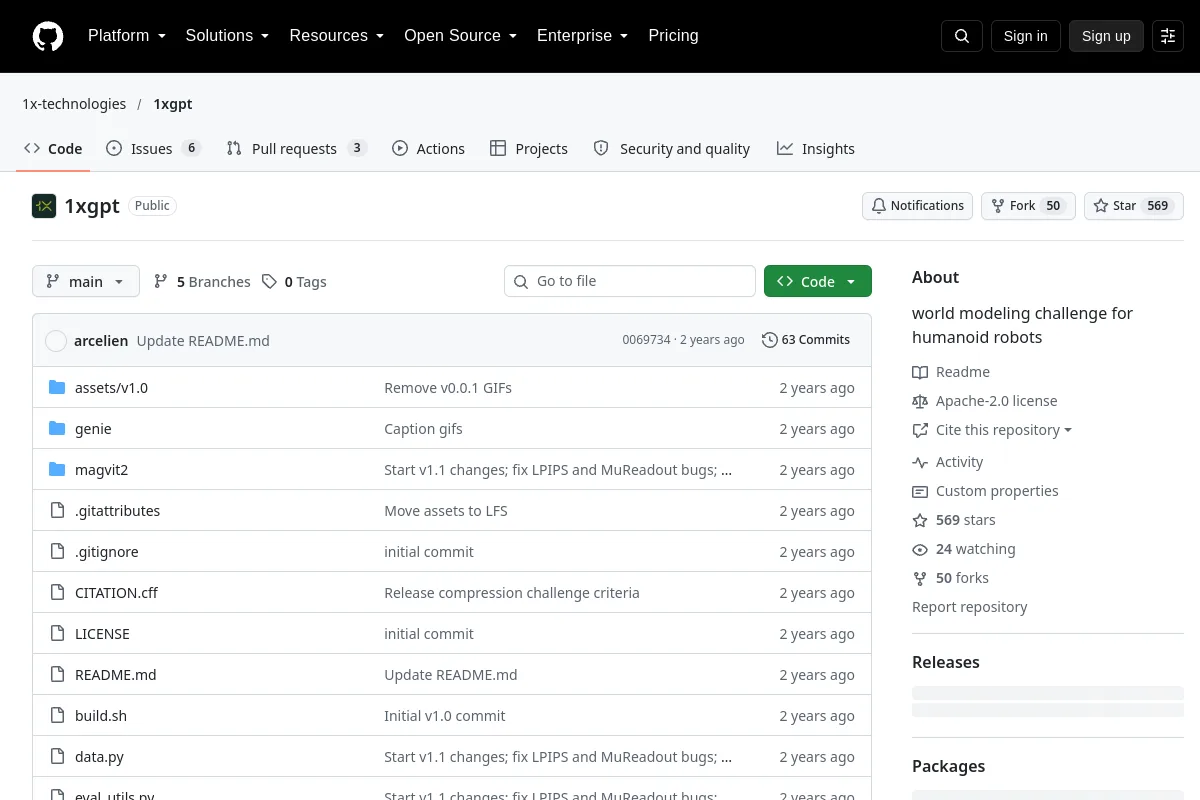Click the 1x-technologies owner link
Screen dimensions: 1200x800
(74, 104)
